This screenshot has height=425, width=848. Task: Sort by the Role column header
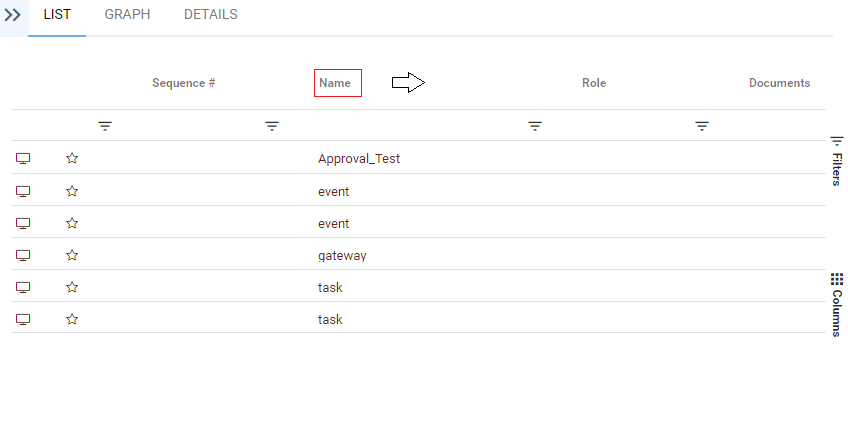pos(594,83)
